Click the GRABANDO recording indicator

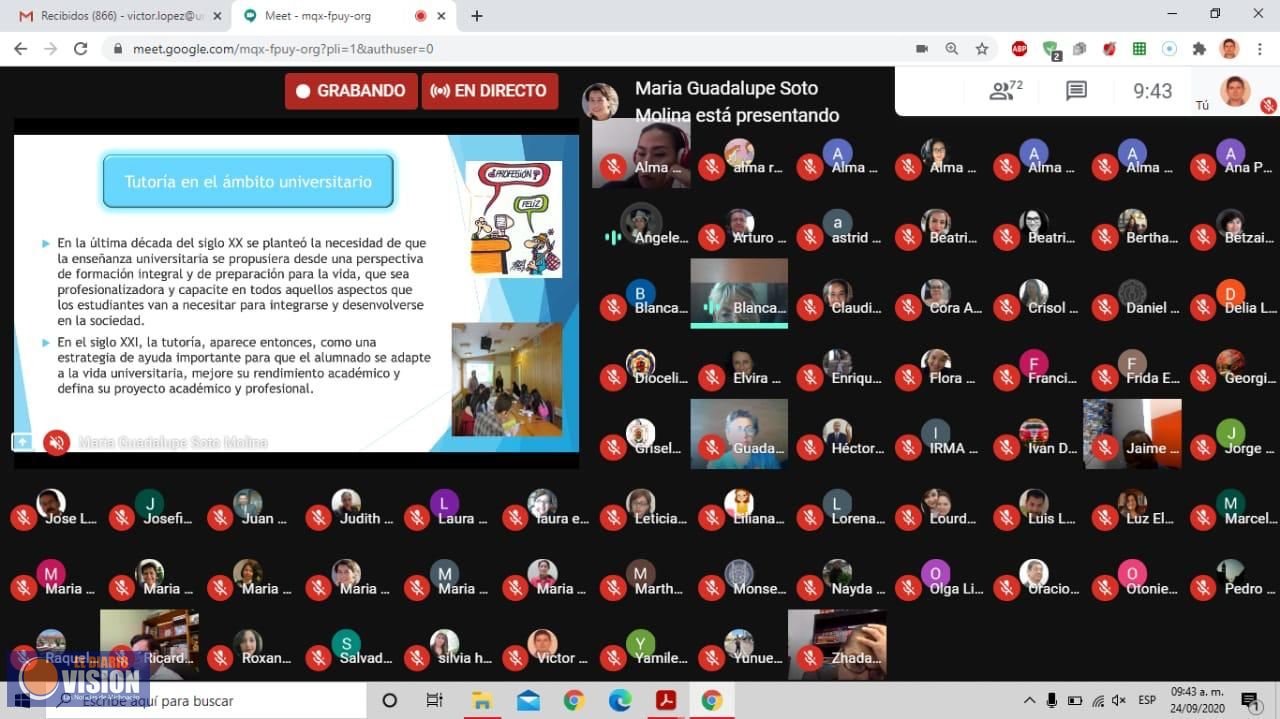(x=350, y=91)
